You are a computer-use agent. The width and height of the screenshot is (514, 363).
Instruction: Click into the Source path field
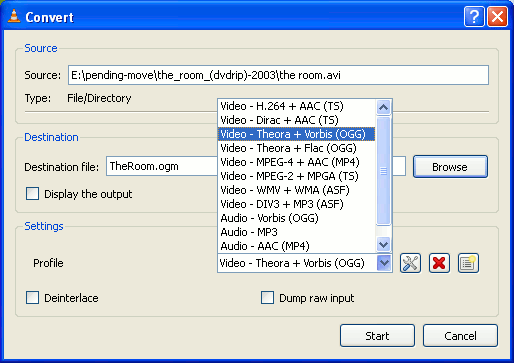278,75
